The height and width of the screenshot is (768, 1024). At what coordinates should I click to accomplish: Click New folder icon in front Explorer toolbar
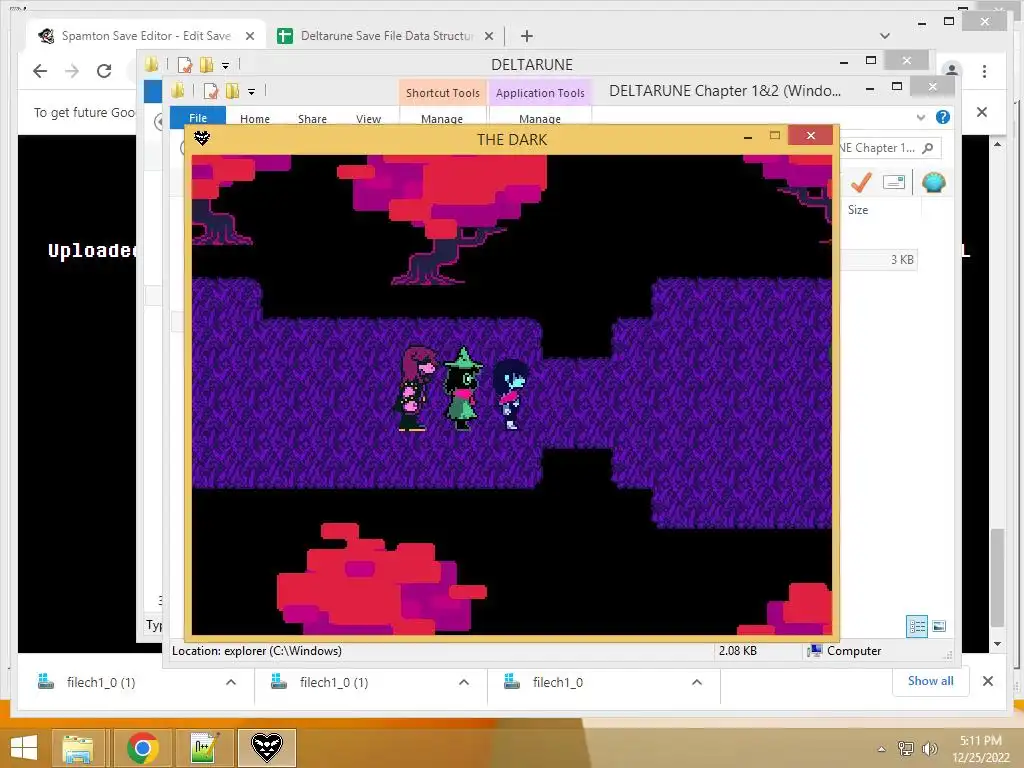pos(232,91)
